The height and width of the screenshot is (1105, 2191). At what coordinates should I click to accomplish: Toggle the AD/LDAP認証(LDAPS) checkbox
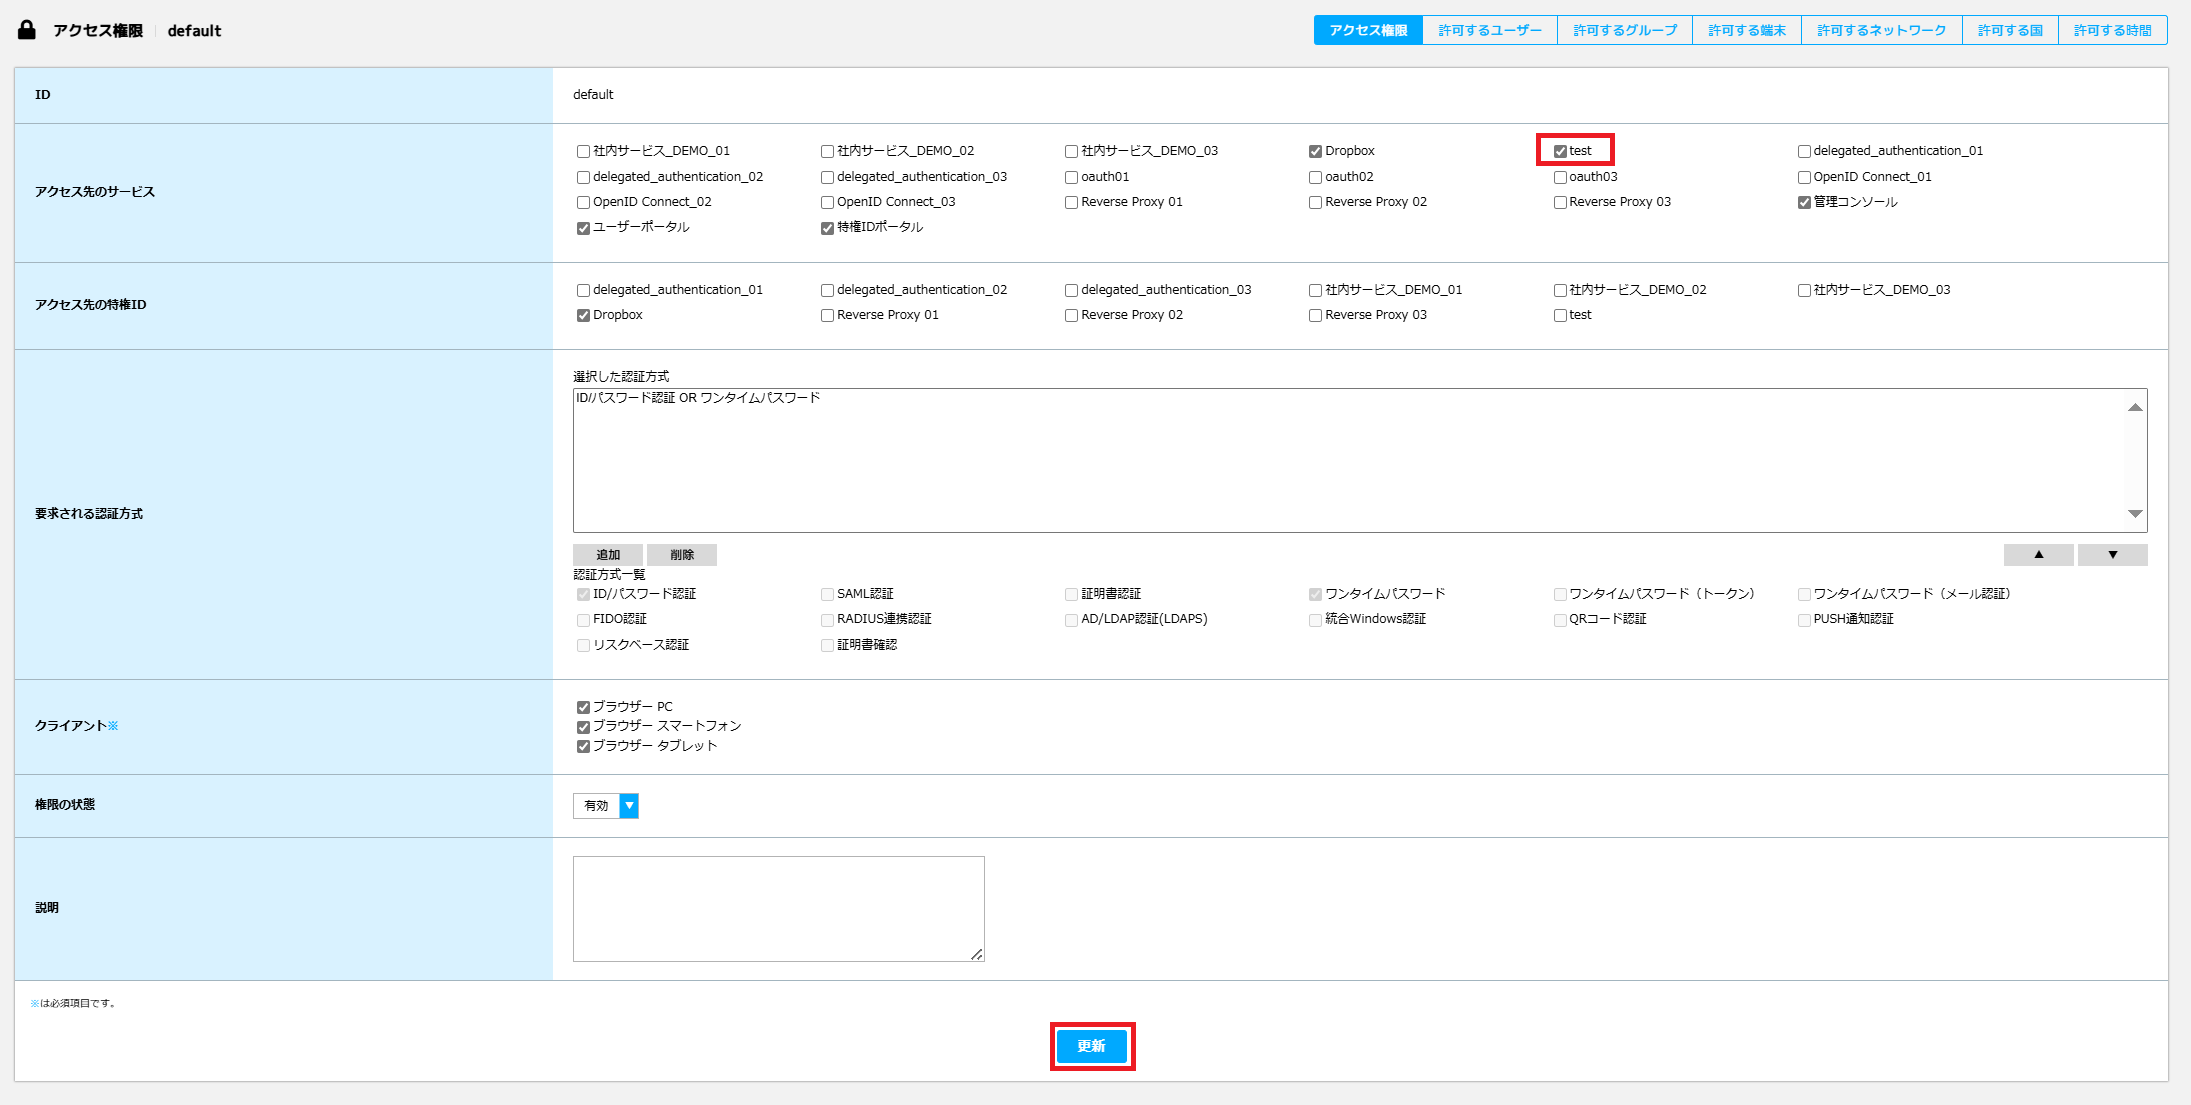[1071, 620]
